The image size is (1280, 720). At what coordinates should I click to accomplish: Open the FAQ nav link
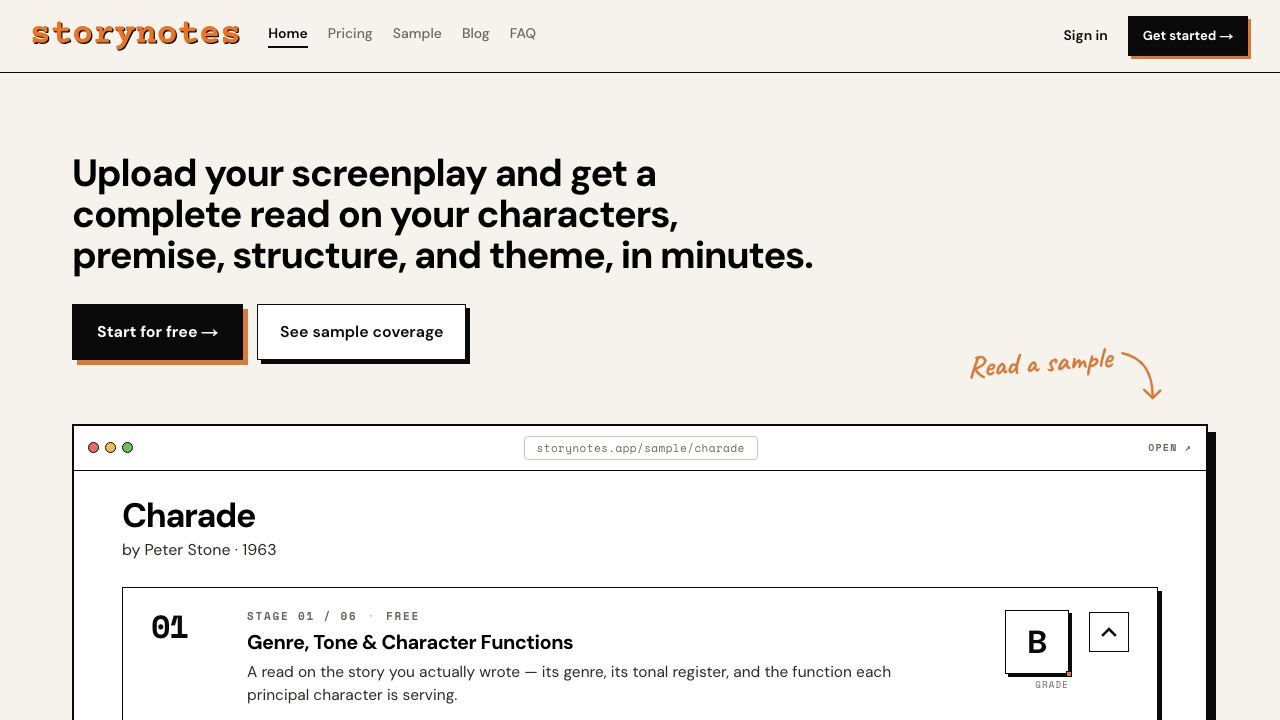coord(523,34)
